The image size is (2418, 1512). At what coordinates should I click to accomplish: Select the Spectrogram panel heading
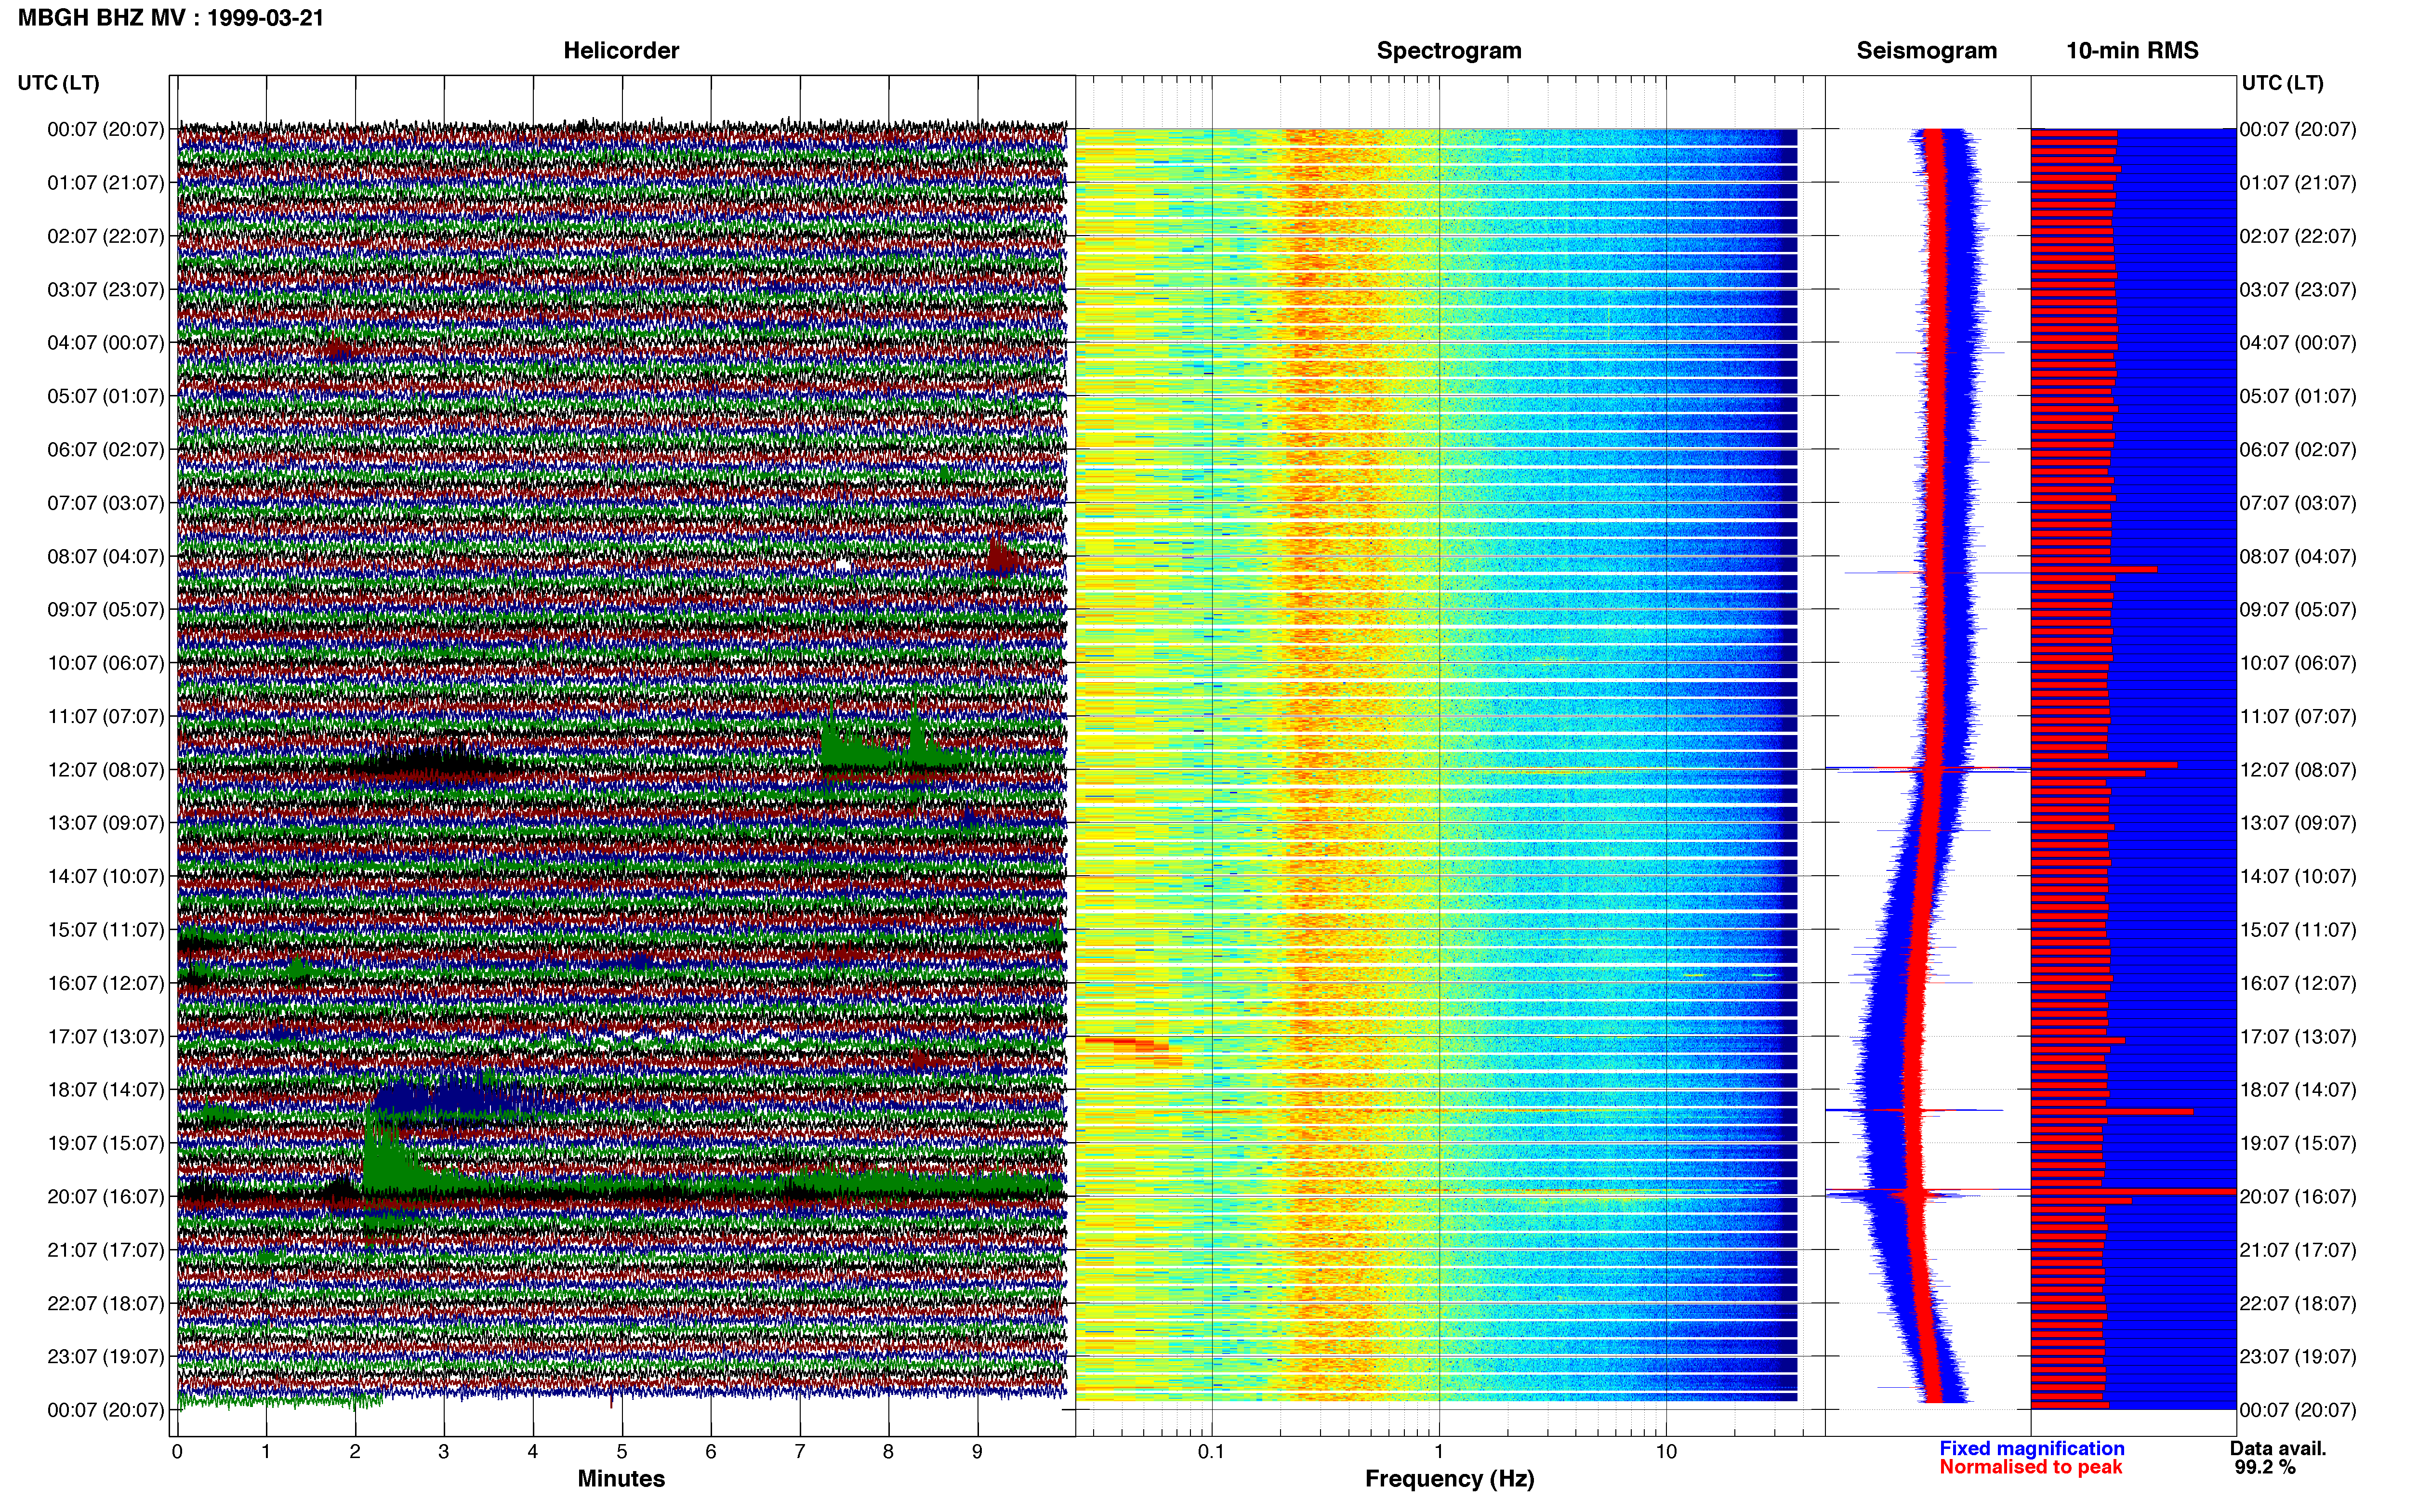click(x=1449, y=51)
